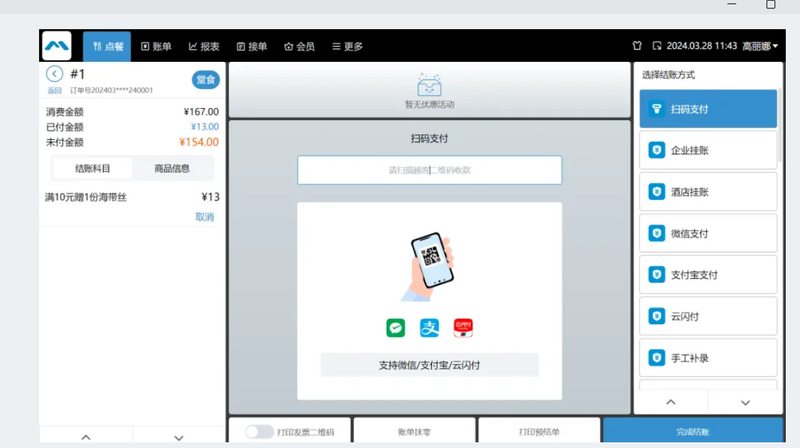Open the 会员 members tab
The image size is (800, 448).
[x=299, y=46]
